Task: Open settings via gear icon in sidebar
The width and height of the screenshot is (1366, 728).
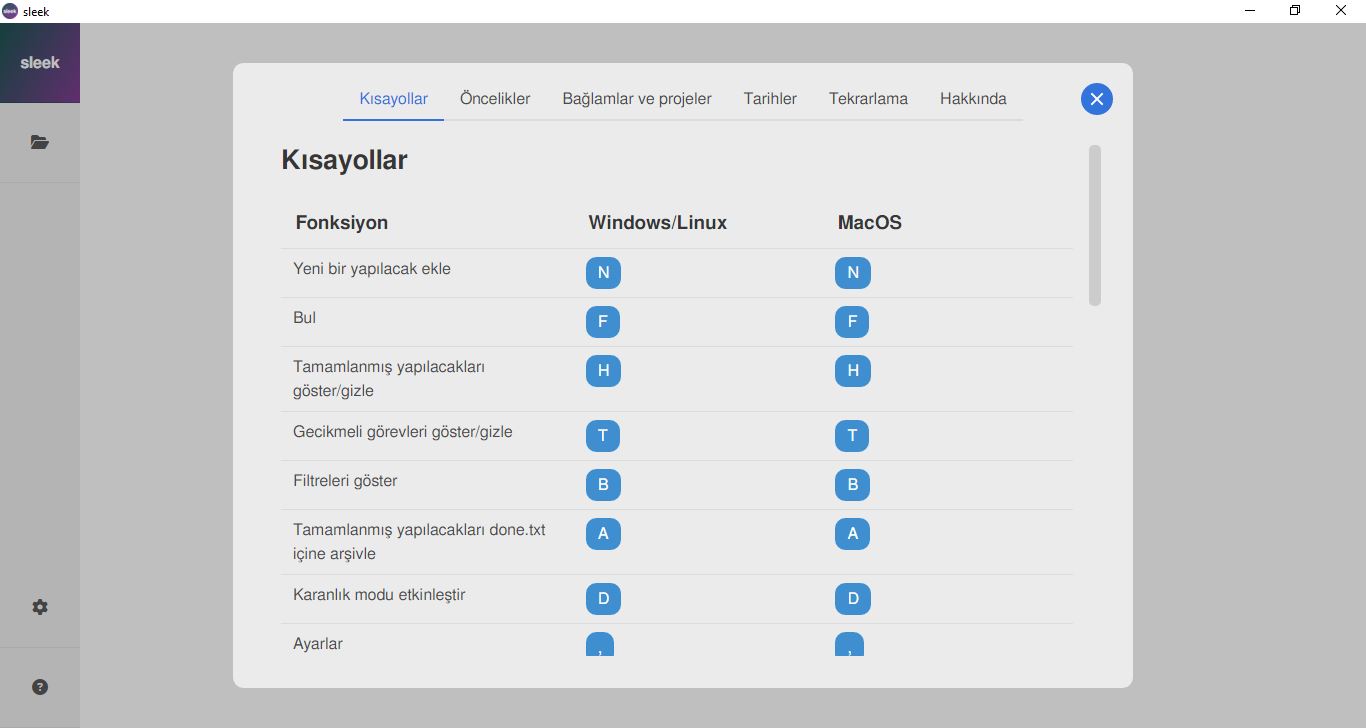Action: pyautogui.click(x=40, y=607)
